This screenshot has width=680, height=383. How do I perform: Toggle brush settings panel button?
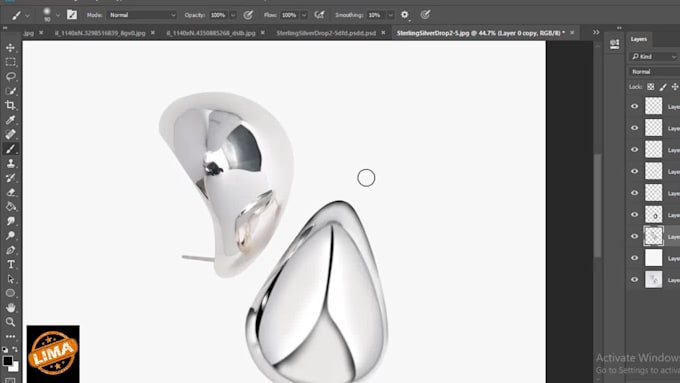point(72,15)
